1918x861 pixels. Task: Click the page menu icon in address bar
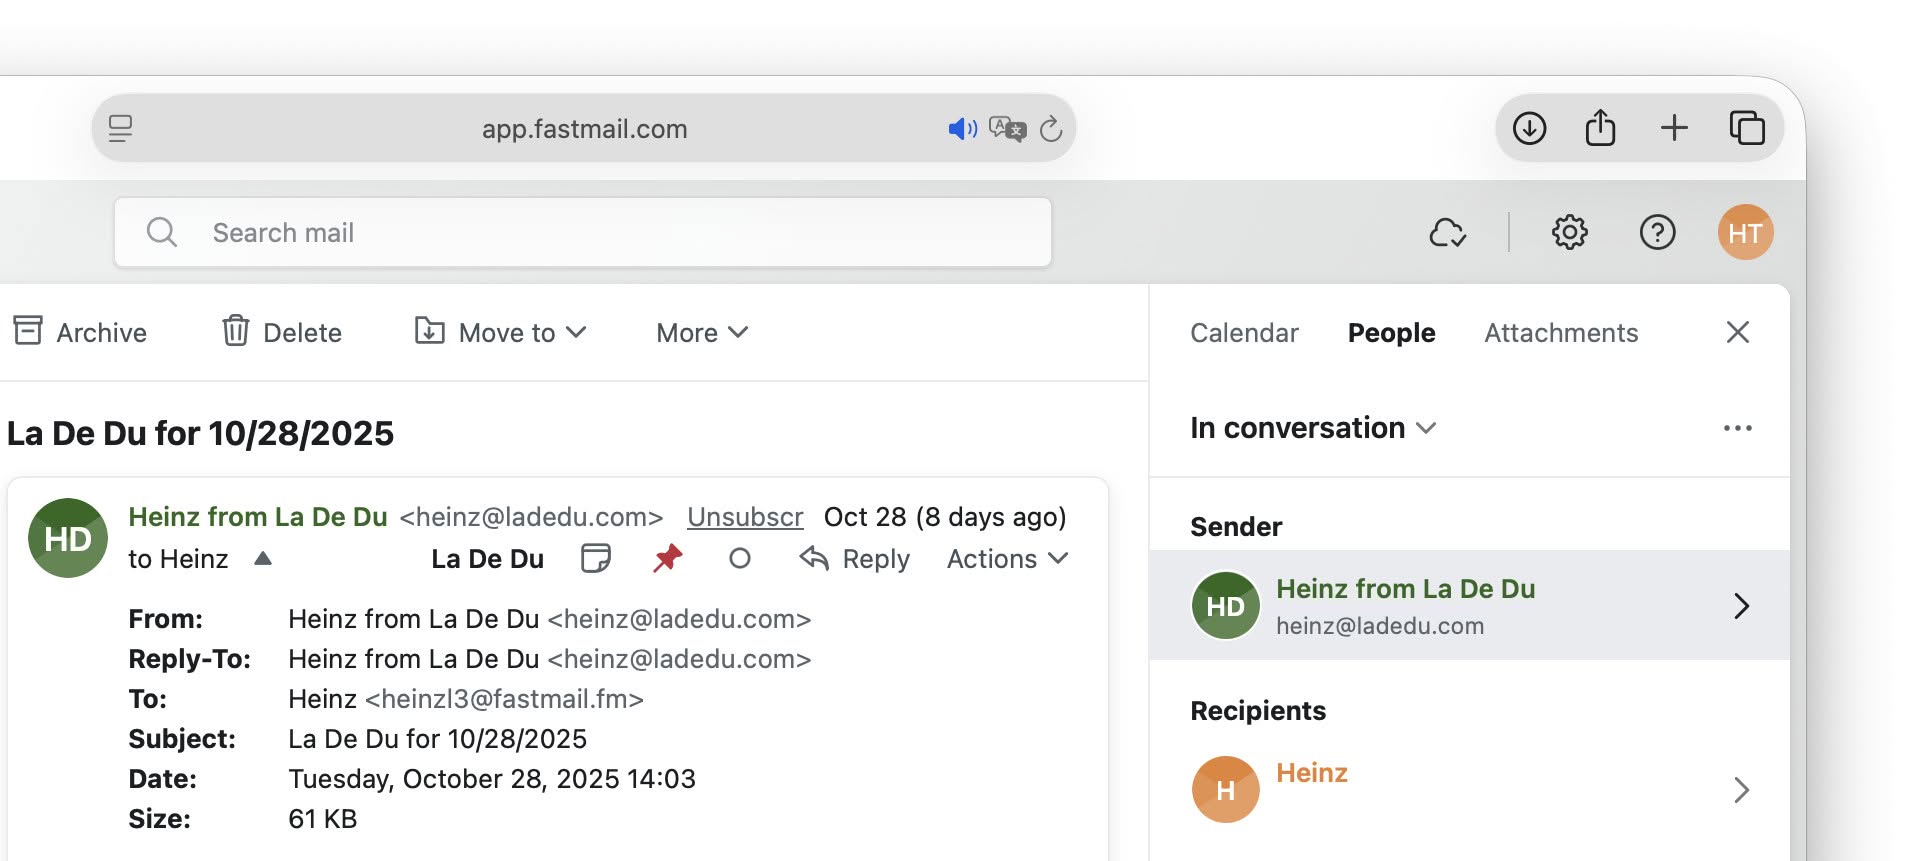tap(121, 128)
